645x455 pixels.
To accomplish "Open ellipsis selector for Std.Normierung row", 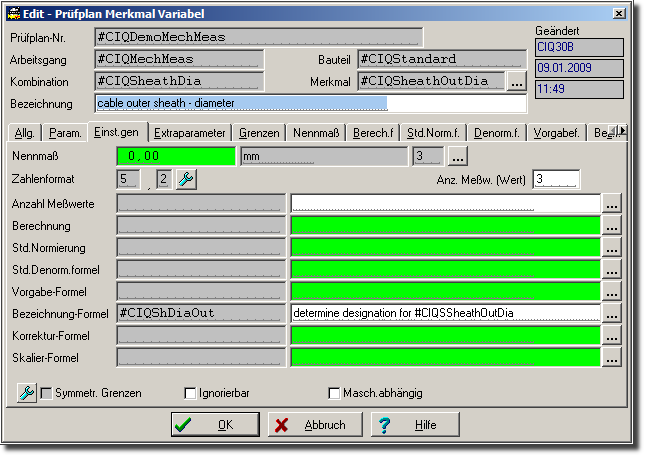I will pyautogui.click(x=612, y=247).
